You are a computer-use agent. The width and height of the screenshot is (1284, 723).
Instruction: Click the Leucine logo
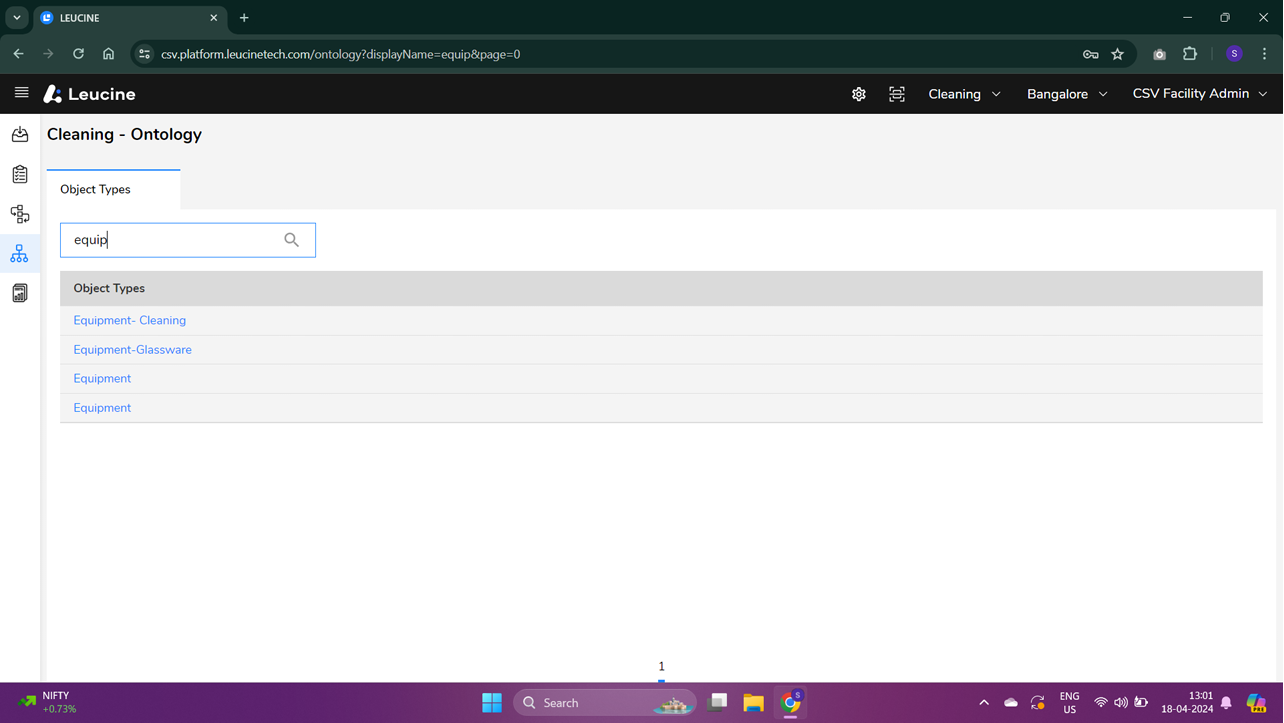click(89, 94)
